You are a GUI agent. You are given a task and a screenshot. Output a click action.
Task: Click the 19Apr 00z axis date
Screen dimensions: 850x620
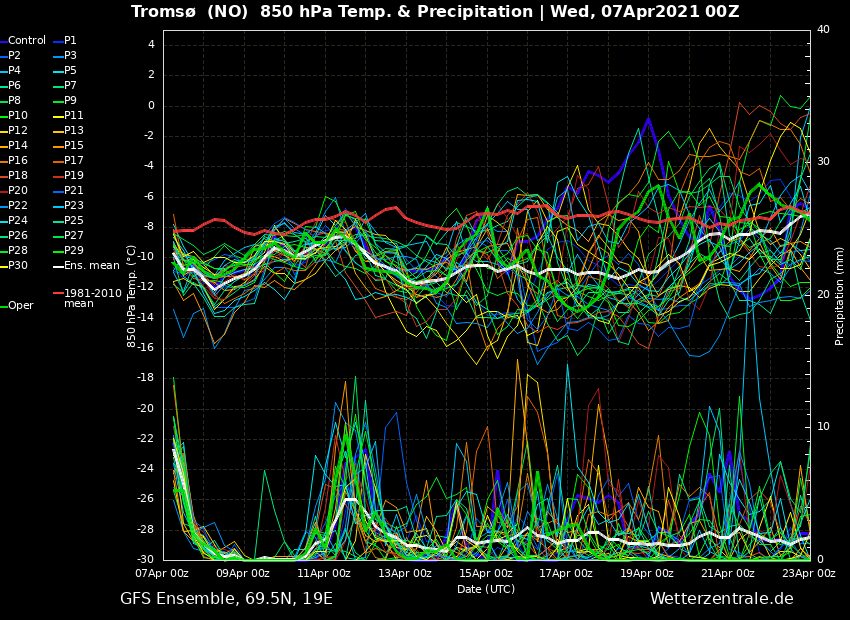click(649, 573)
